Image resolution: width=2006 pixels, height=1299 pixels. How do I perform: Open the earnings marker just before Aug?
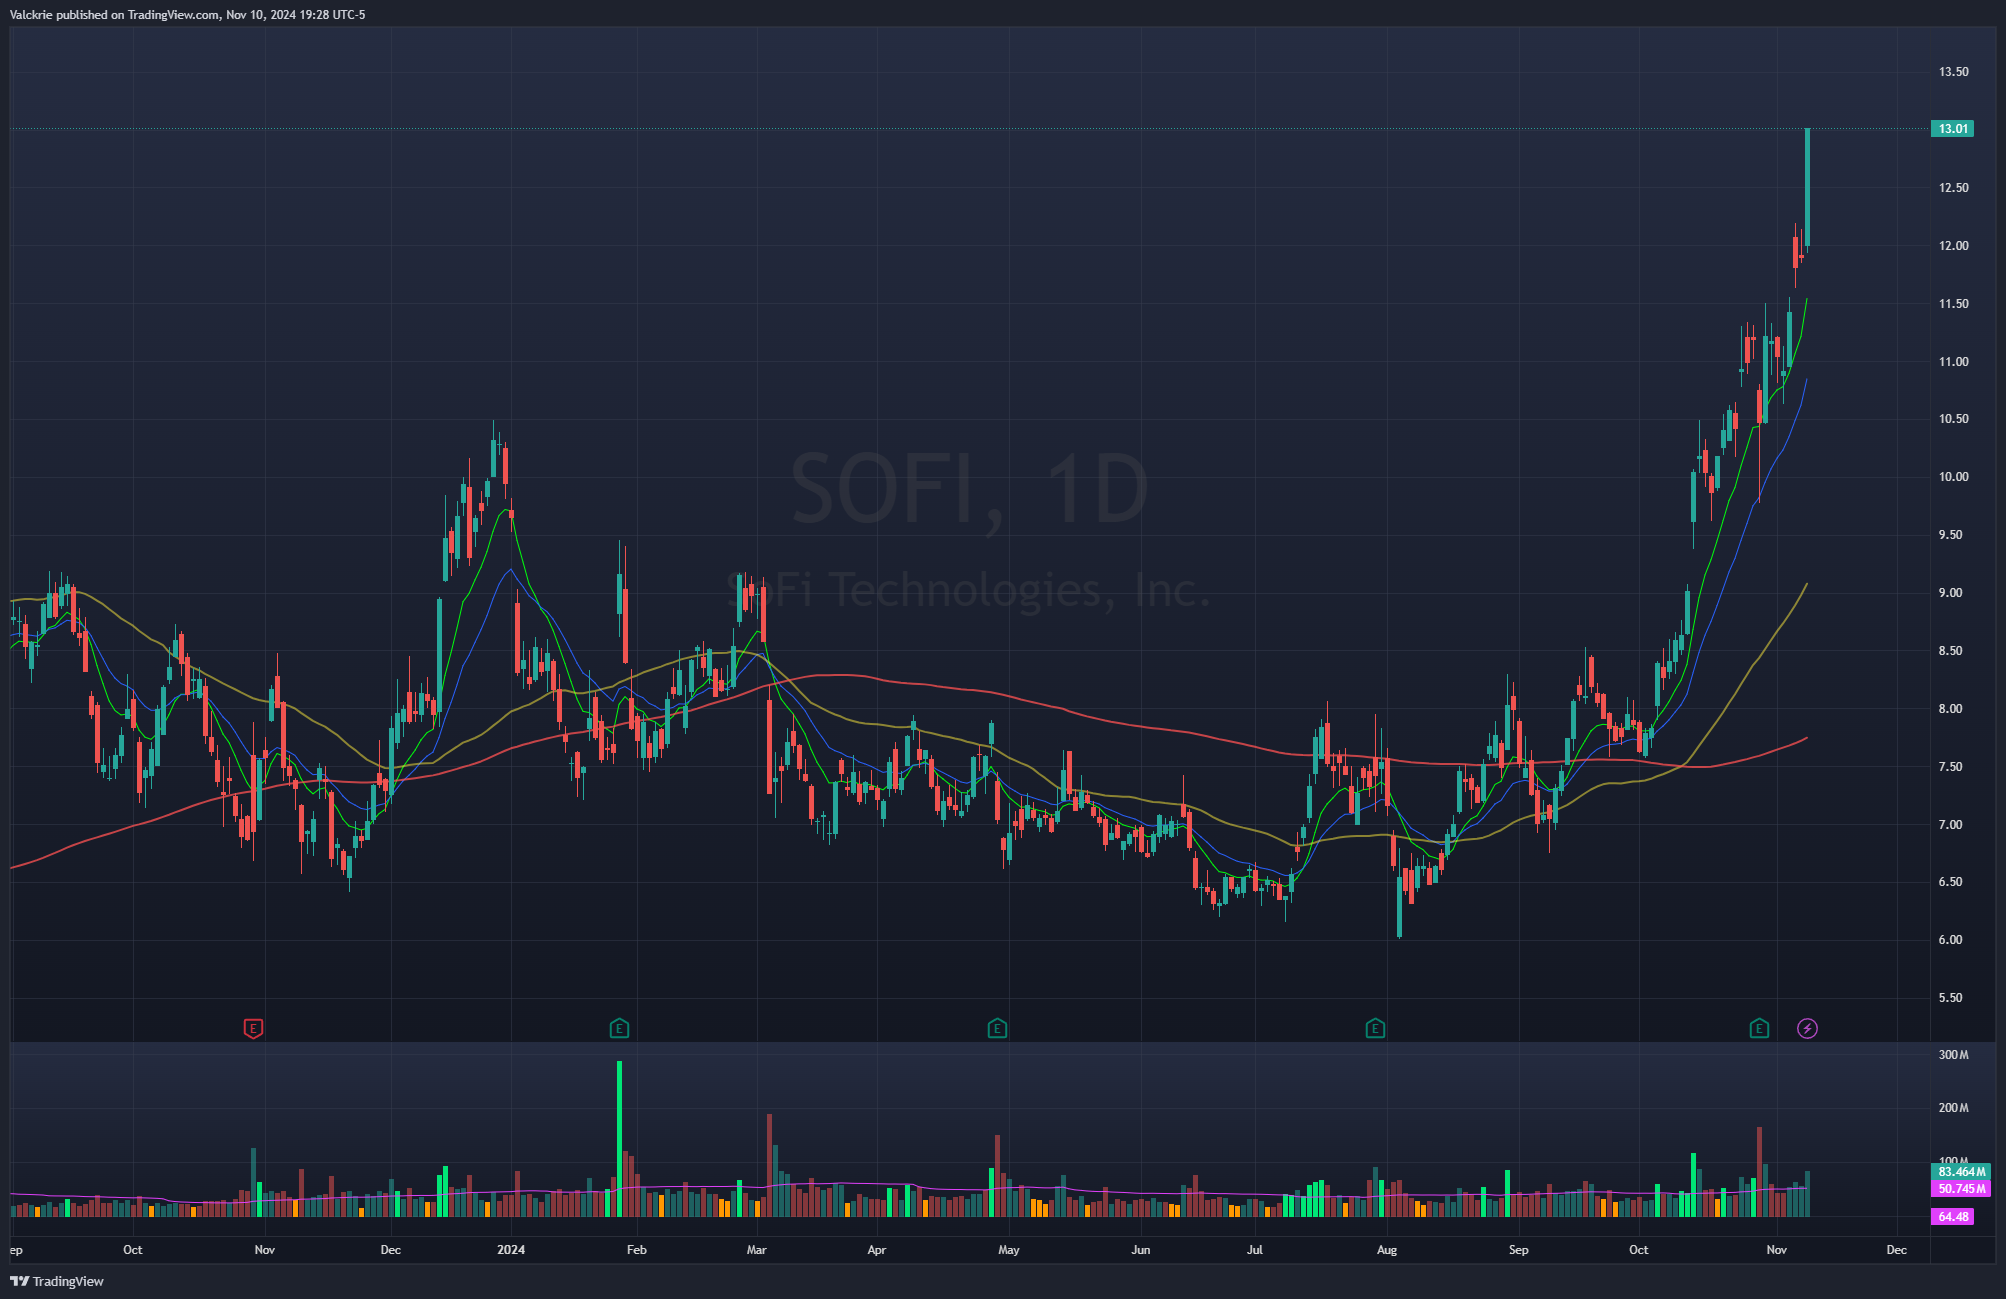[x=1375, y=1028]
